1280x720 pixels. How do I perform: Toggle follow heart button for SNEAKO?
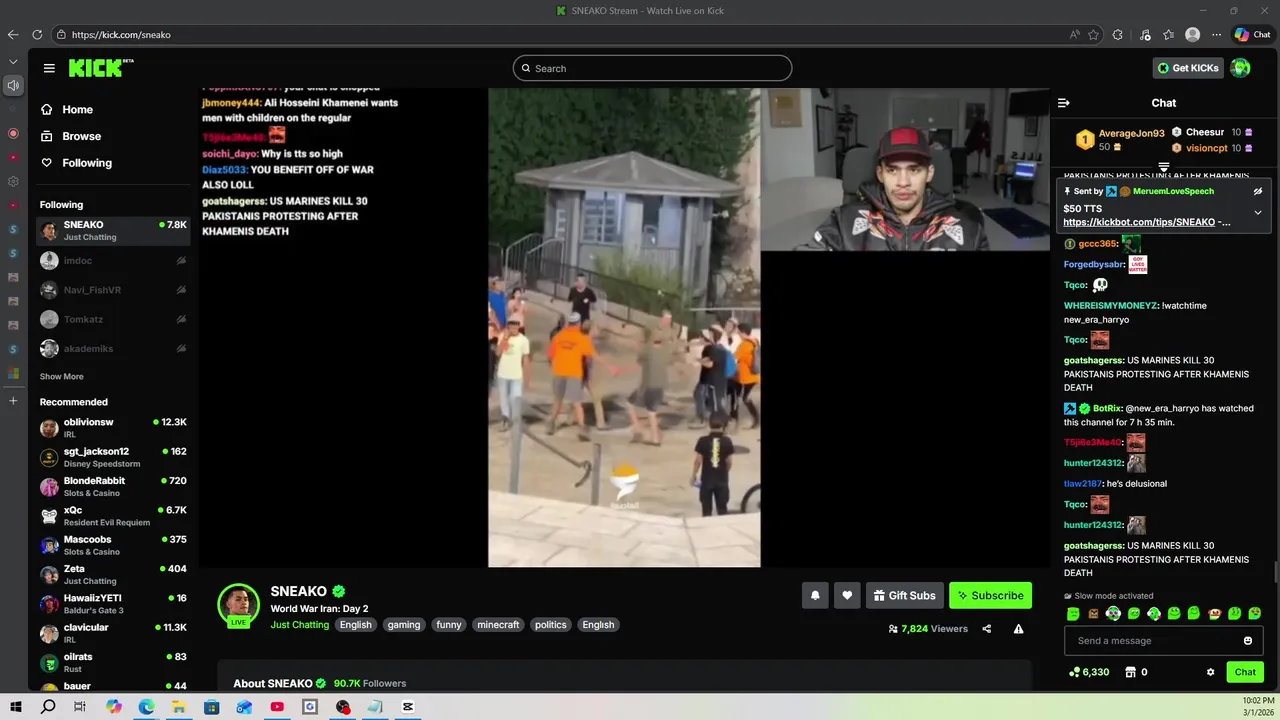847,595
